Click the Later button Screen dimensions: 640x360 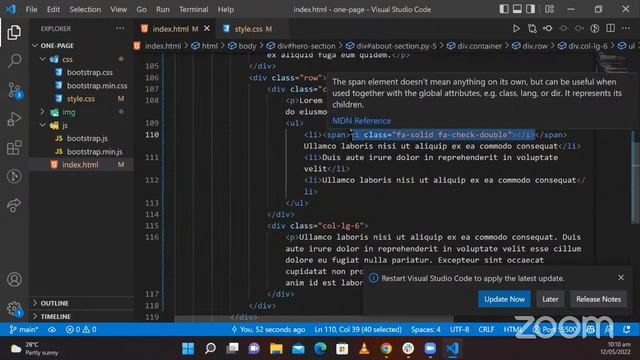pyautogui.click(x=550, y=299)
